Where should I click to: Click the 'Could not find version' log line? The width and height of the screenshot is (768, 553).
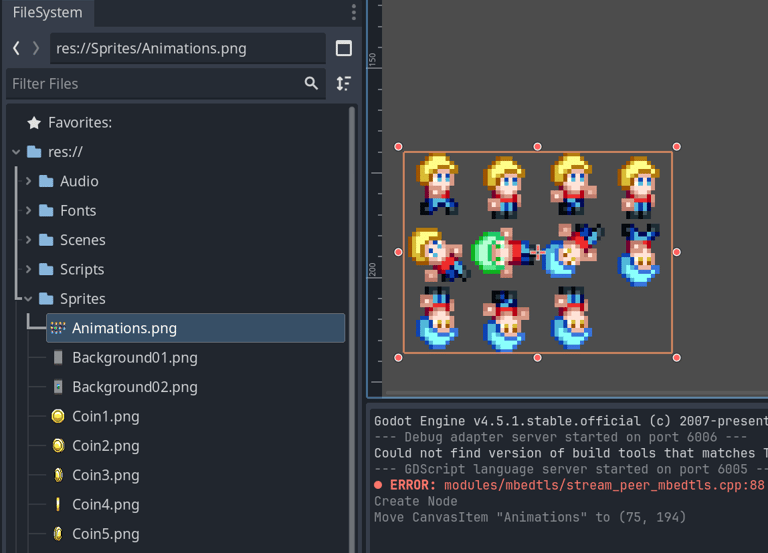(571, 453)
